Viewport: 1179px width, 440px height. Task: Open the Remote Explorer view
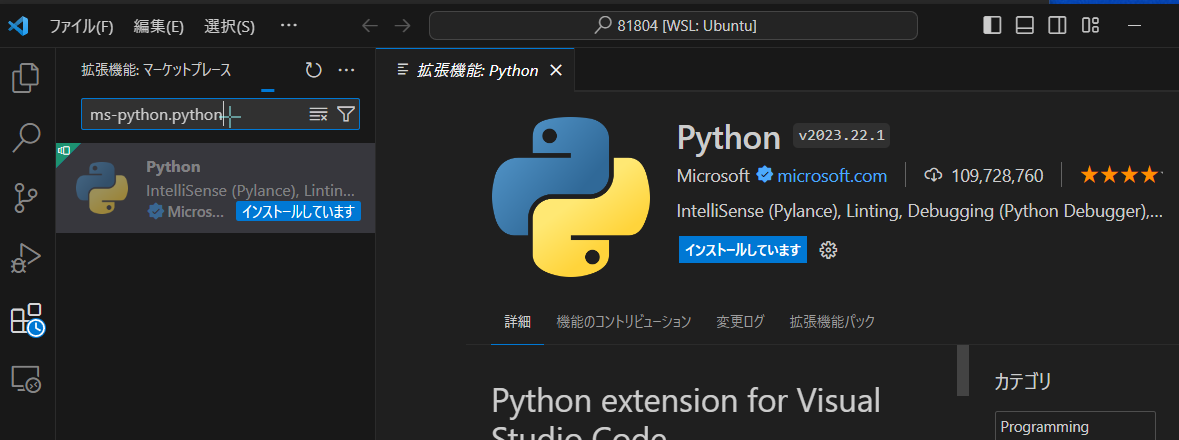click(26, 379)
